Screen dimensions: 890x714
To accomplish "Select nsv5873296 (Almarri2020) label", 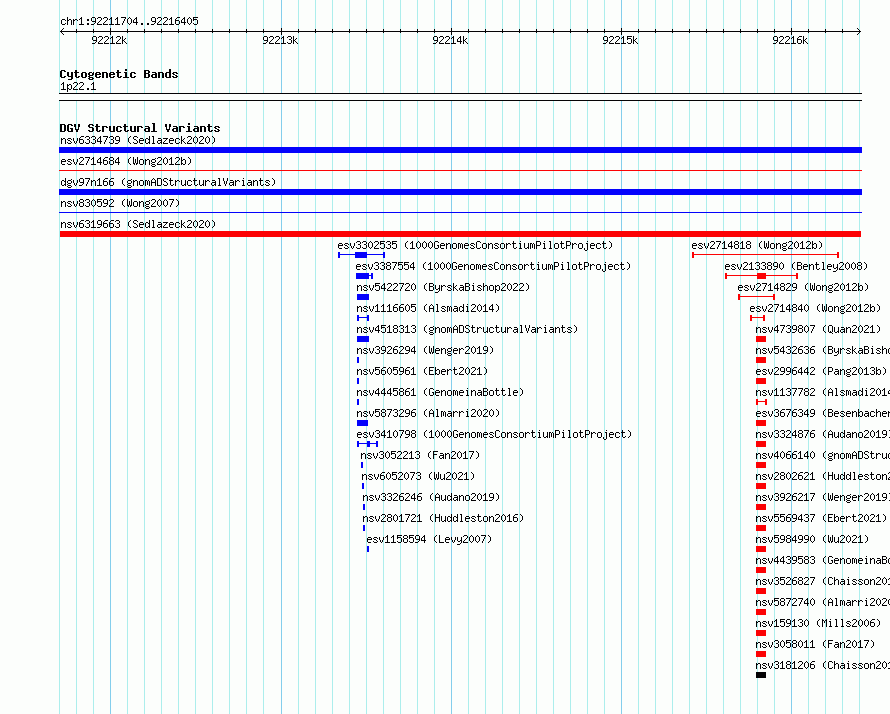I will [428, 413].
